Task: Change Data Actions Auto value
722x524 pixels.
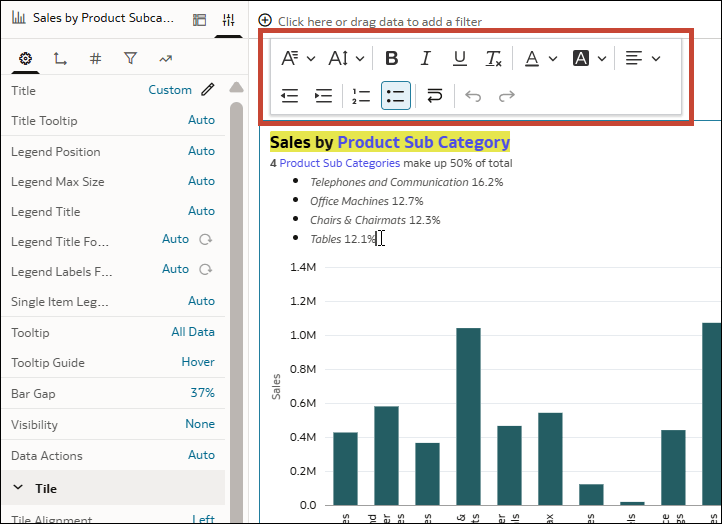Action: pos(201,454)
